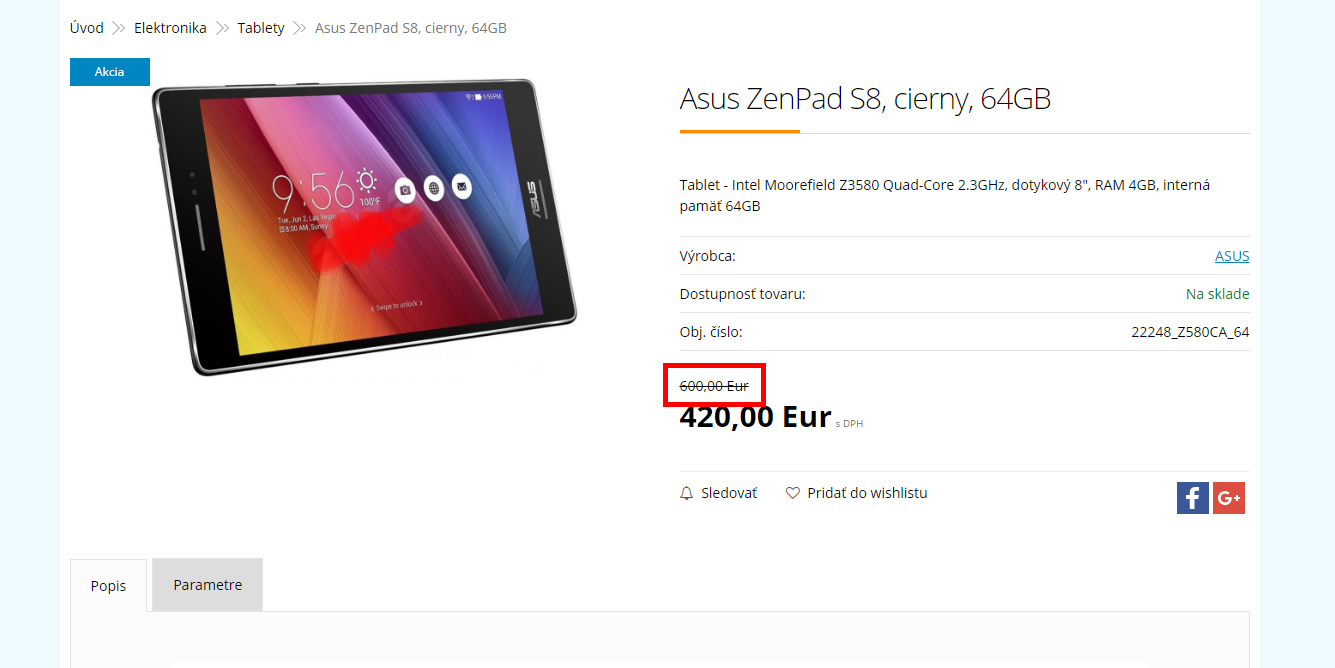
Task: Go to the Úvod breadcrumb
Action: (87, 28)
